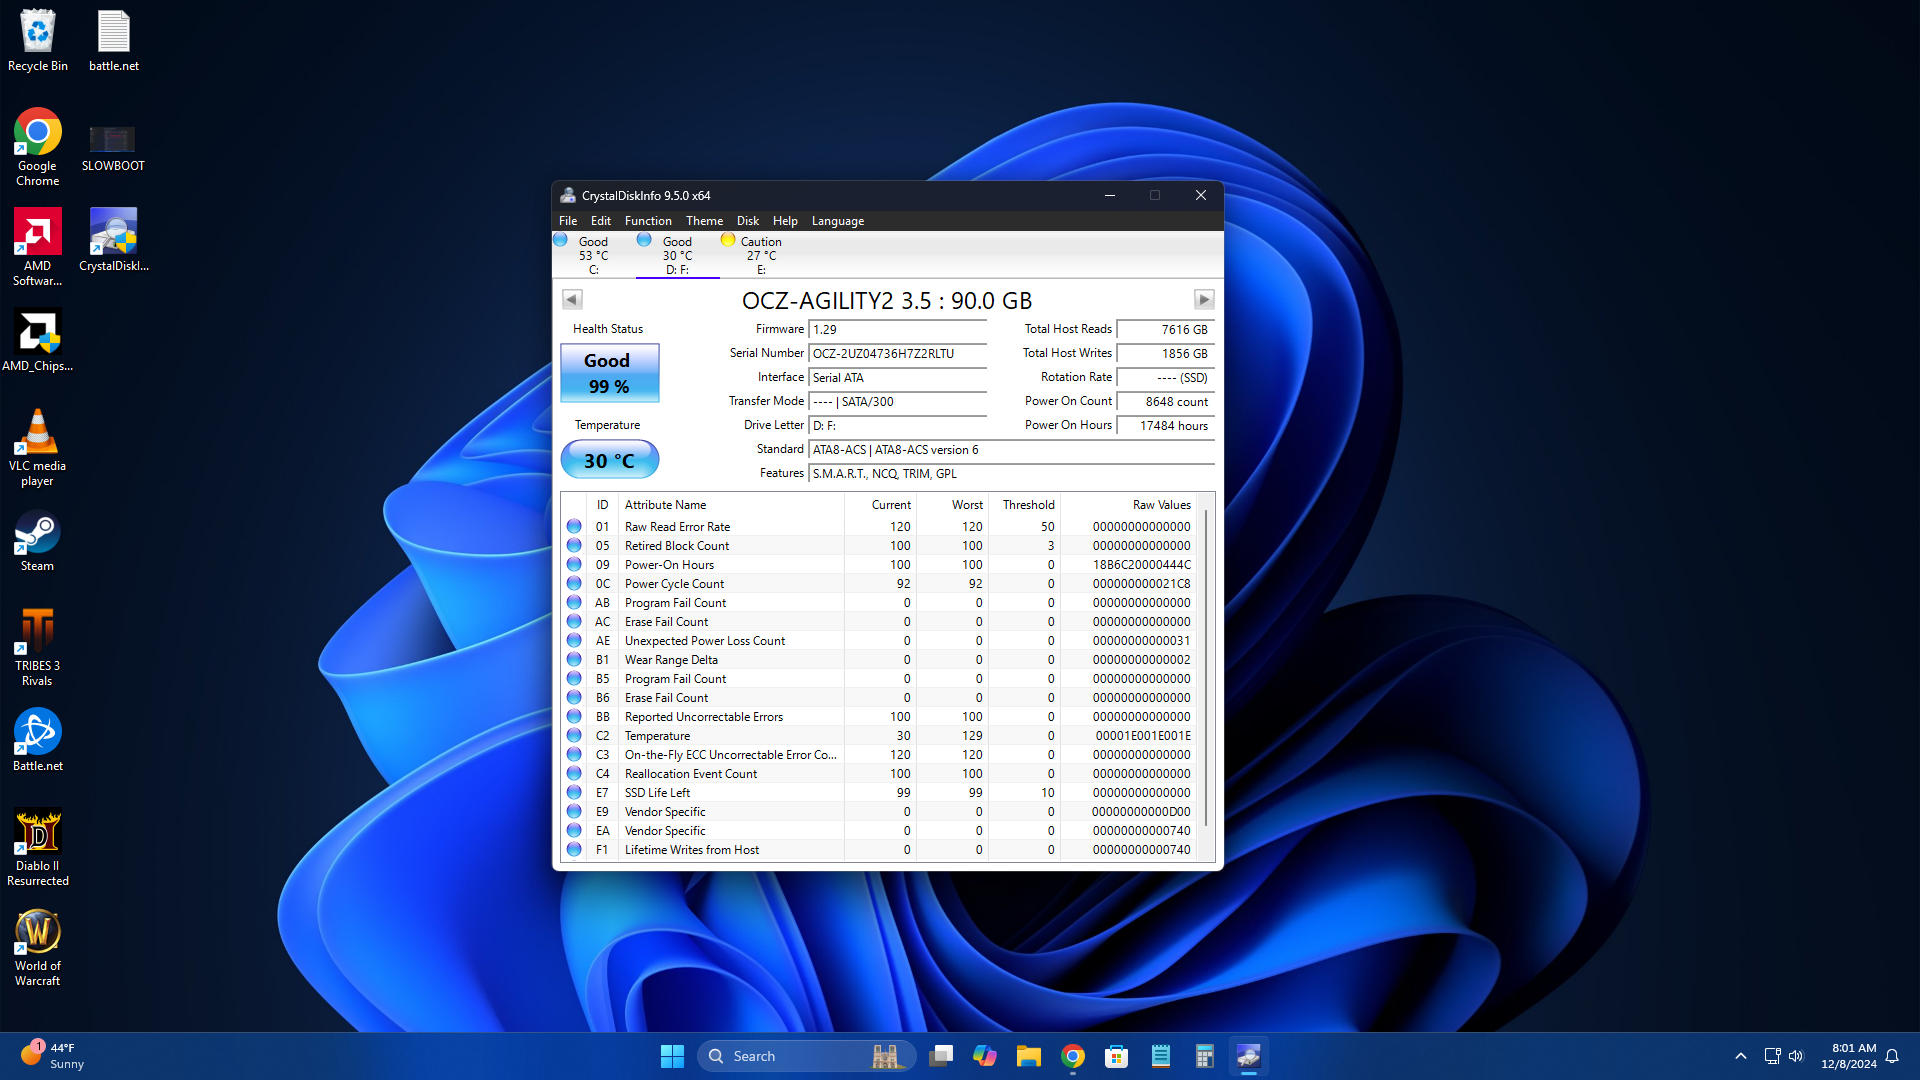Open Edit menu

coord(601,221)
